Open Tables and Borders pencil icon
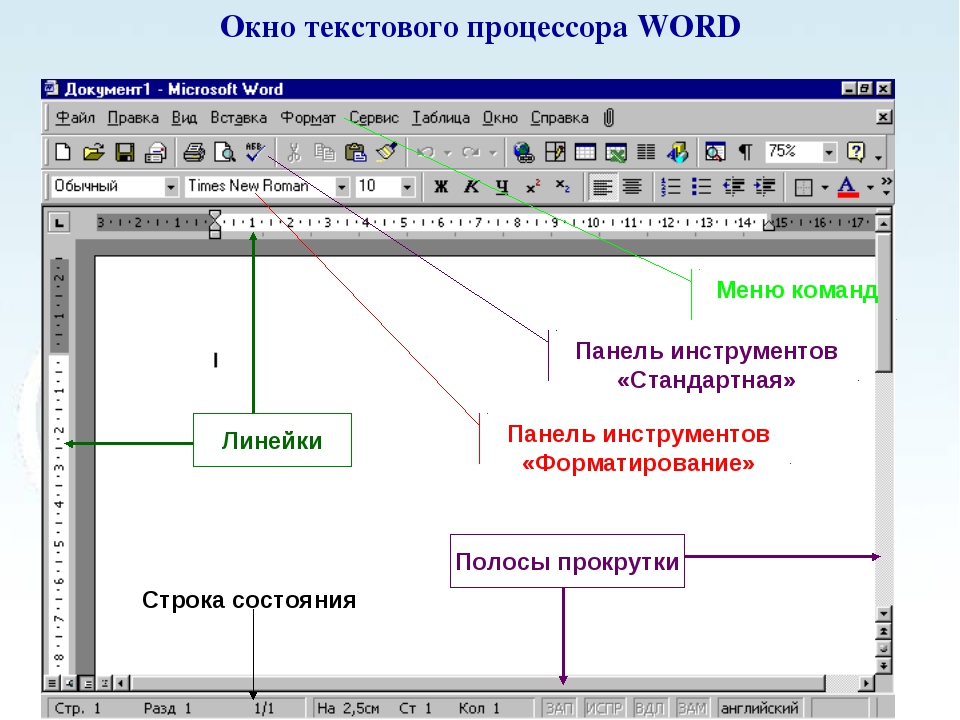 [x=555, y=151]
